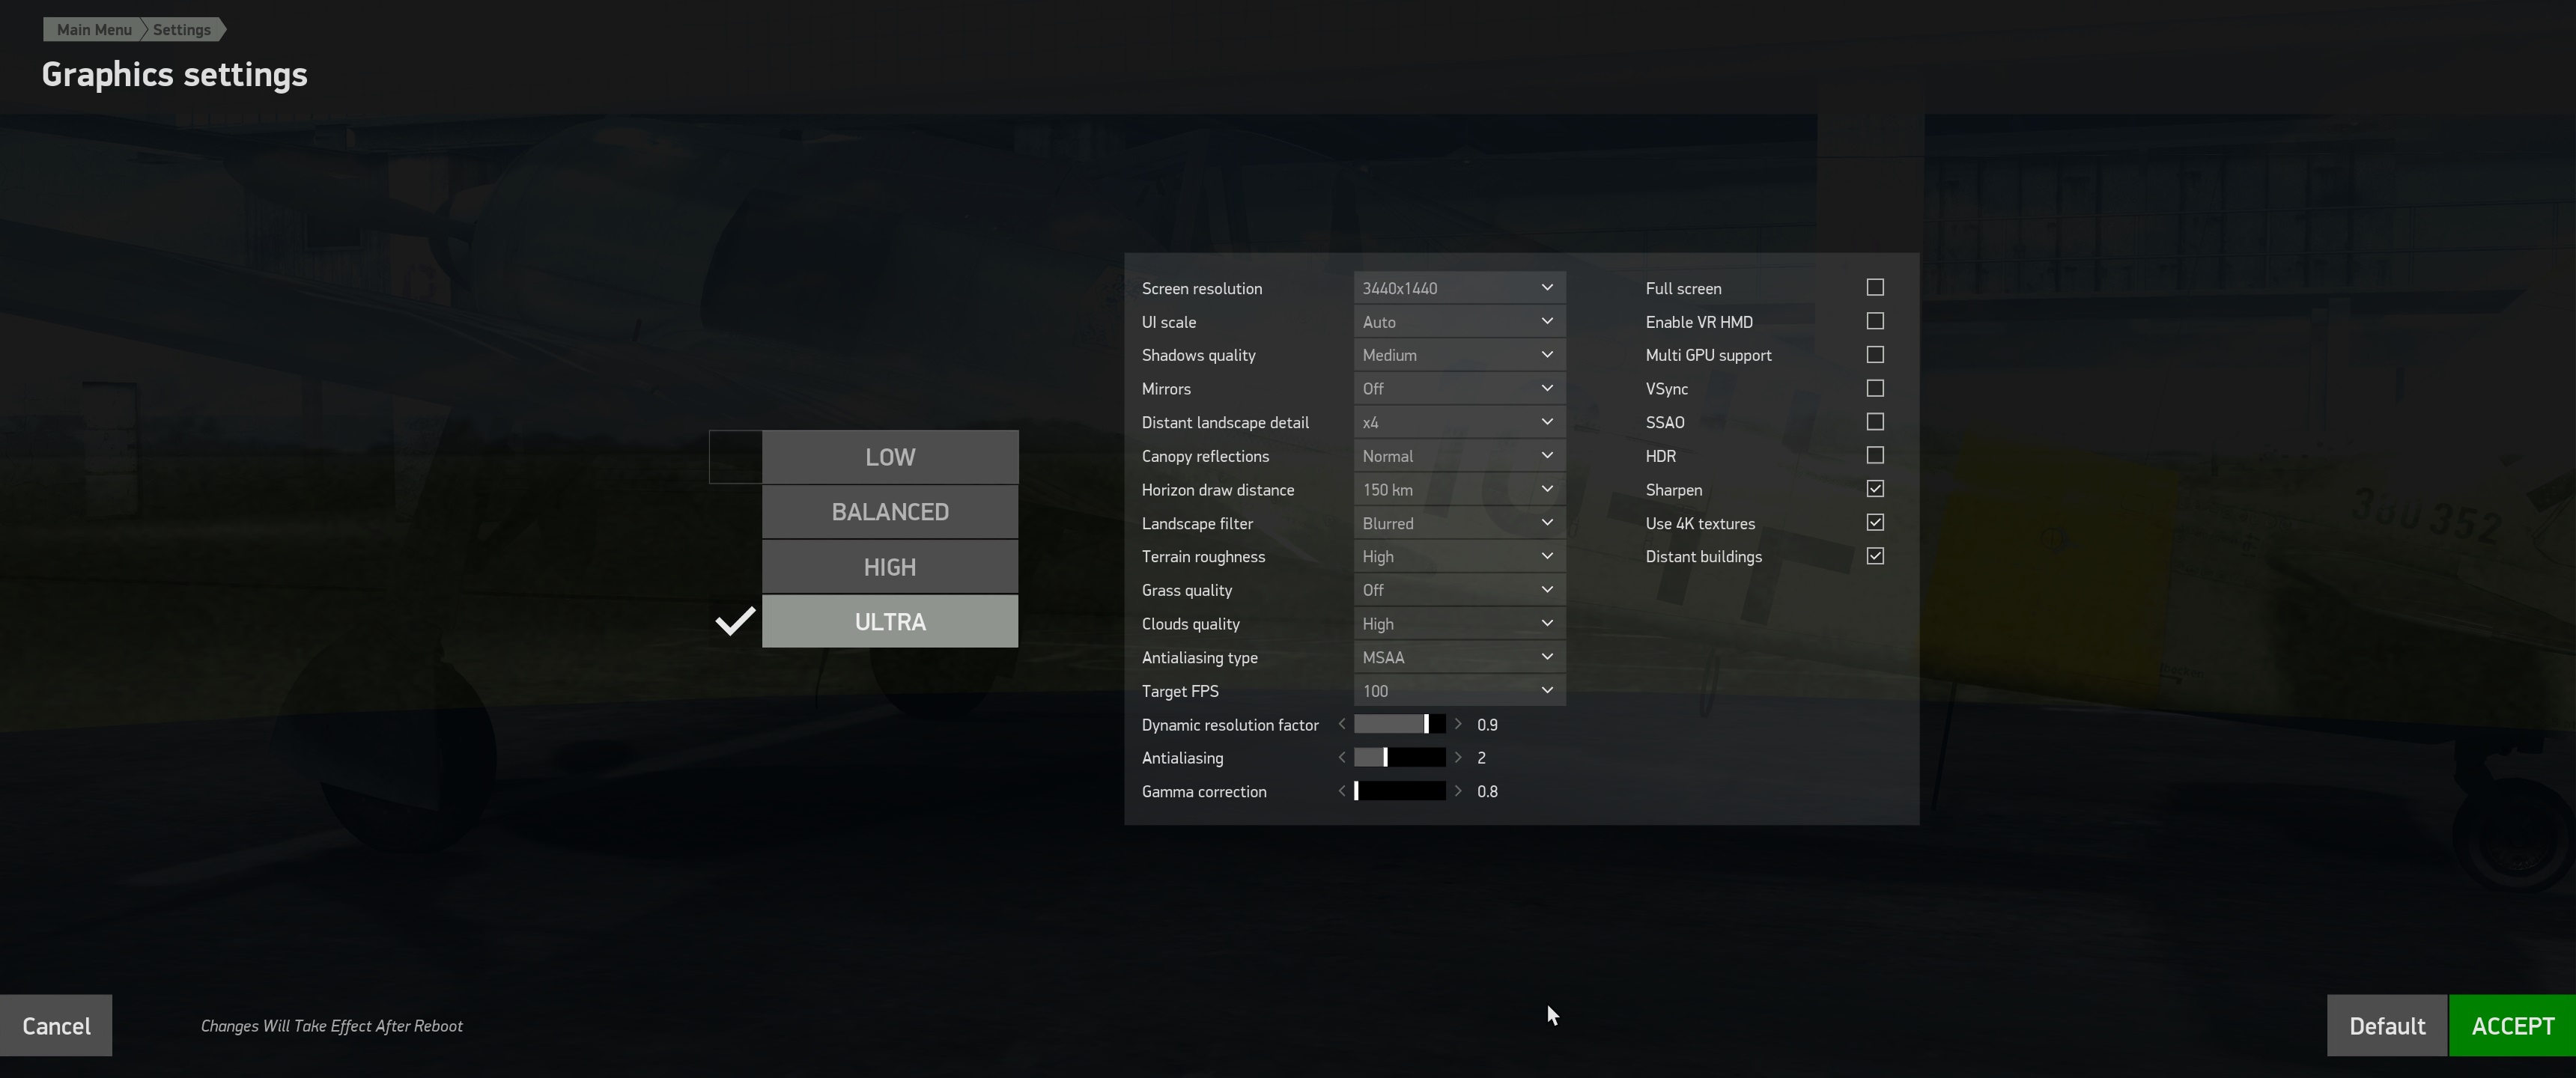Select the BALANCED graphics preset
This screenshot has height=1078, width=2576.
[x=890, y=512]
